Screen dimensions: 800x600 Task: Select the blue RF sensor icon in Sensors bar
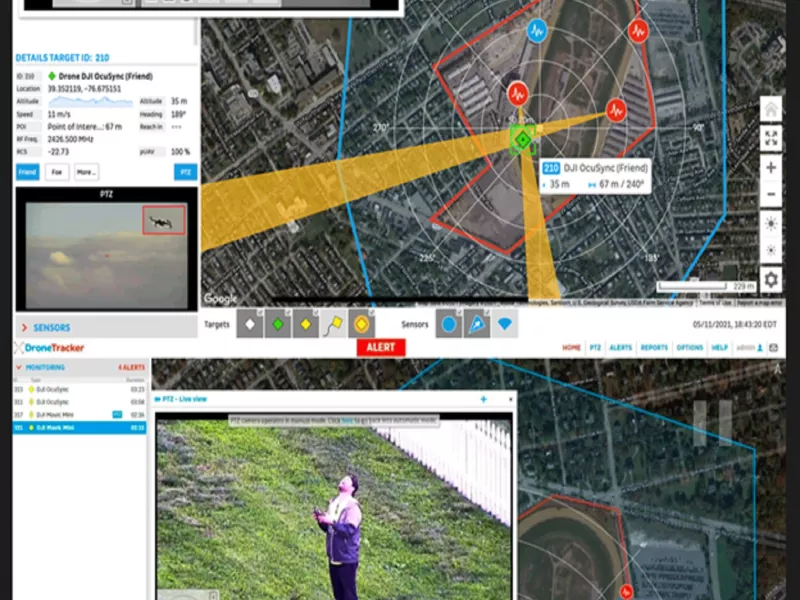pyautogui.click(x=449, y=325)
